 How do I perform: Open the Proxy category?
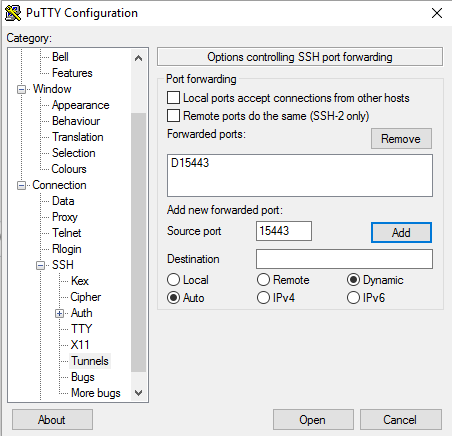(65, 217)
